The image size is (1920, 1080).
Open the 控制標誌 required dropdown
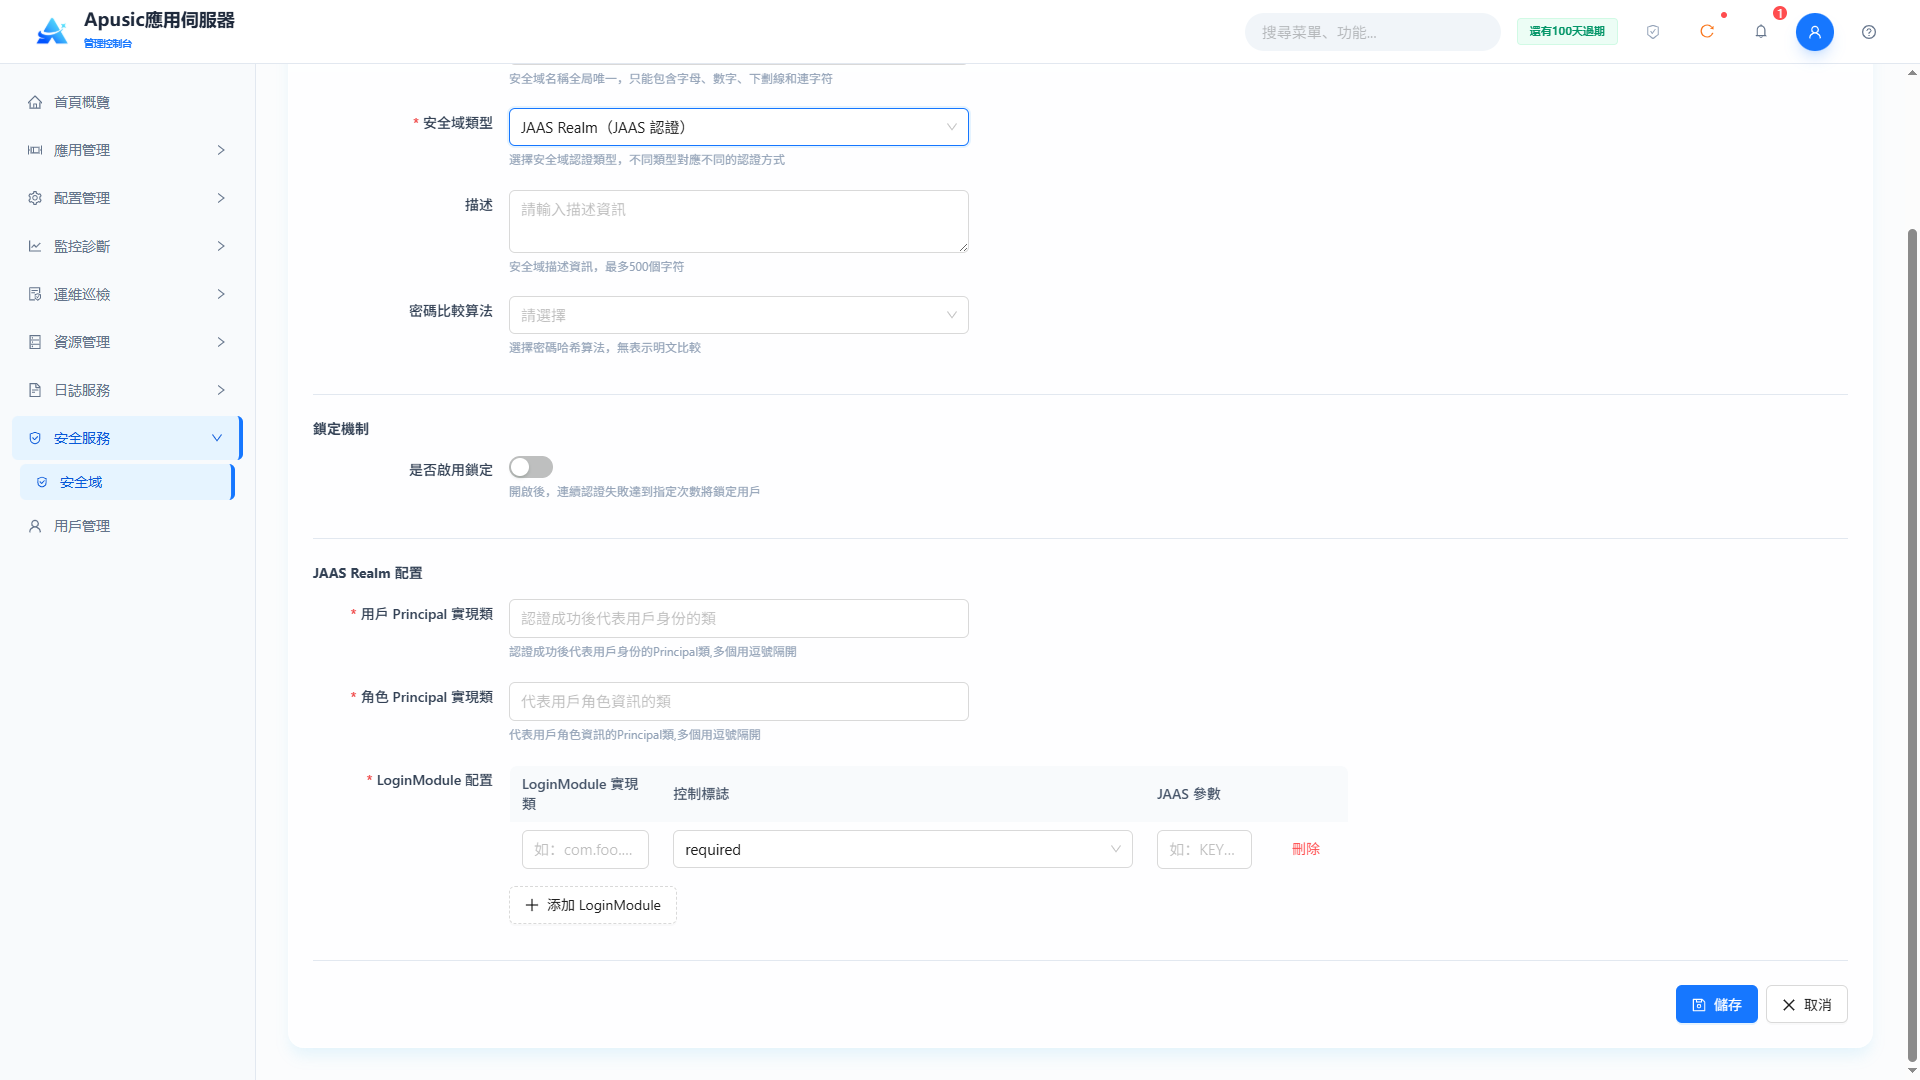pyautogui.click(x=903, y=849)
